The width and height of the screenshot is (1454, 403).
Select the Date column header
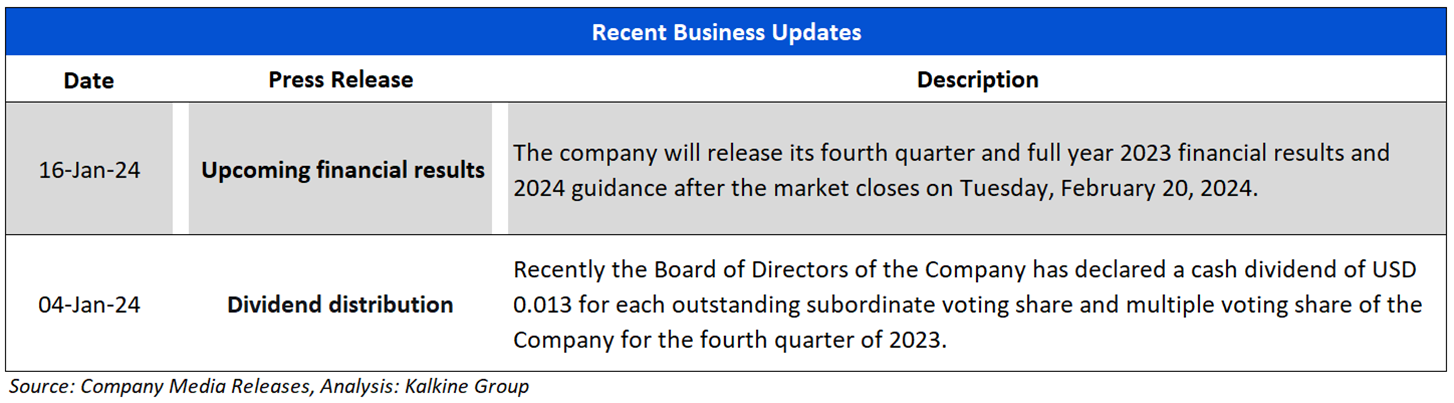pyautogui.click(x=89, y=80)
